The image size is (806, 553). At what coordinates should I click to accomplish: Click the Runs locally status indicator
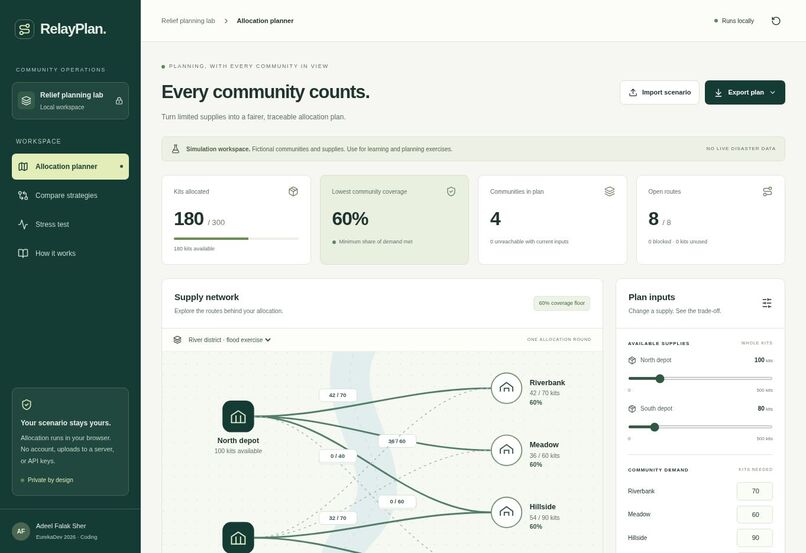tap(734, 21)
